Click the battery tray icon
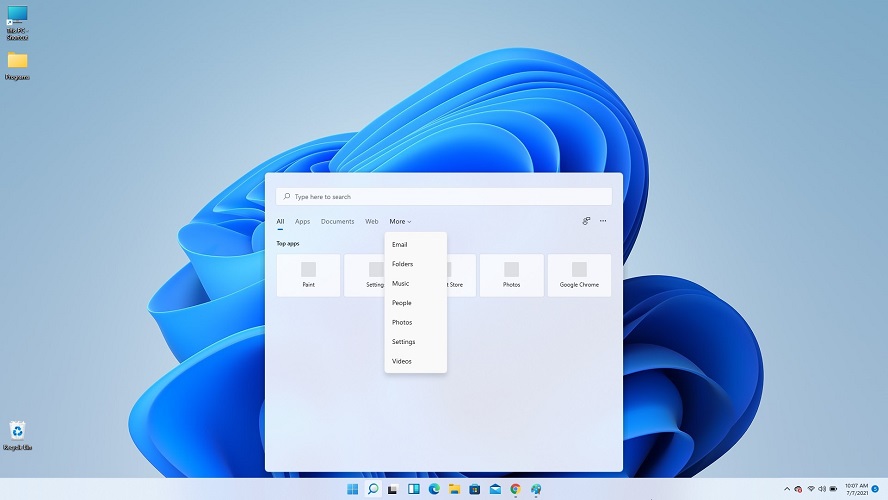Viewport: 888px width, 500px height. pos(833,489)
